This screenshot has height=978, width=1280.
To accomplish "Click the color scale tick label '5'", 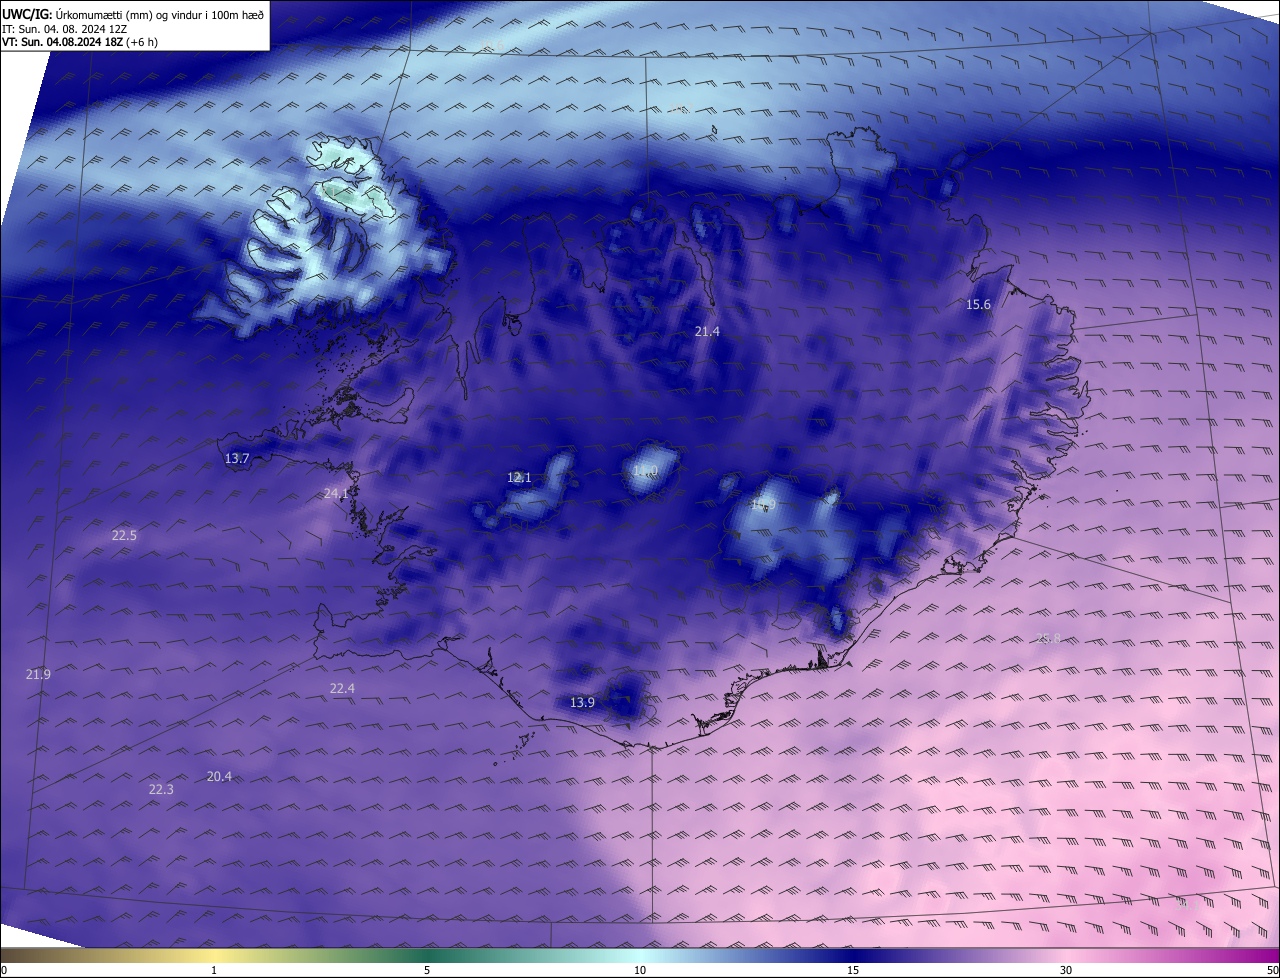I will [x=427, y=970].
